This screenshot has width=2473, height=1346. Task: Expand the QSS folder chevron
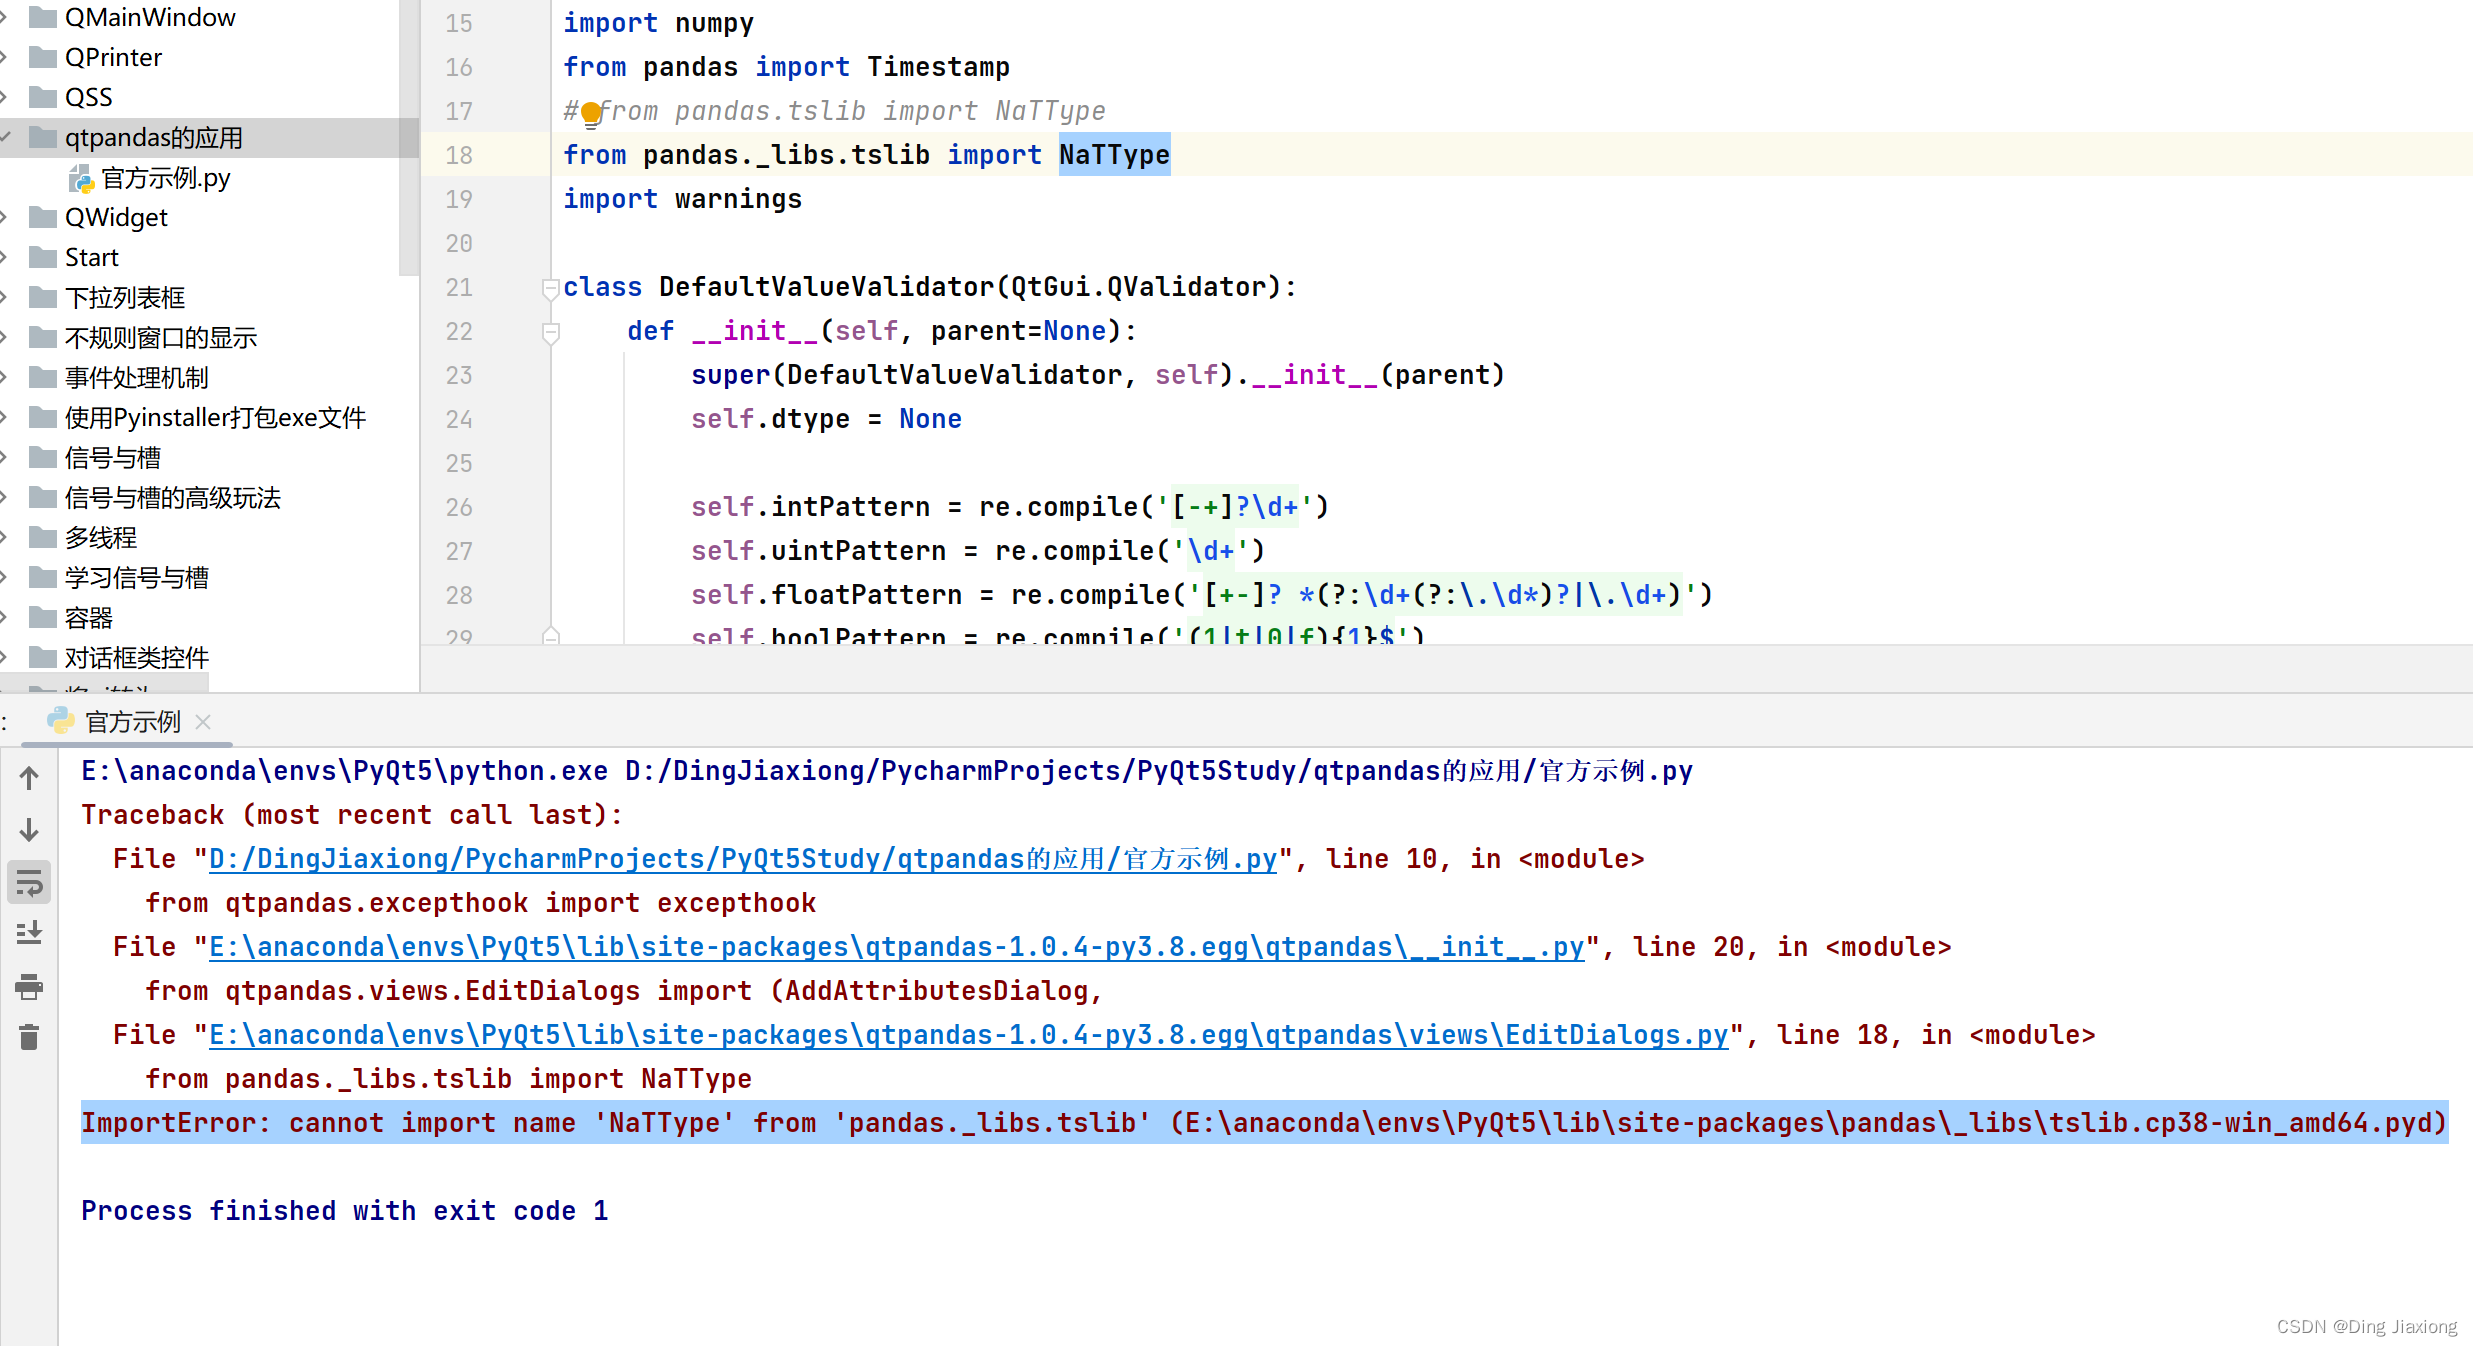click(5, 97)
